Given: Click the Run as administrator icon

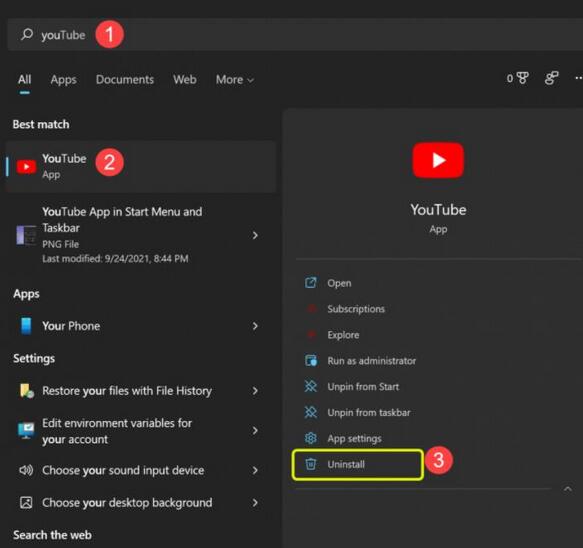Looking at the screenshot, I should (310, 361).
